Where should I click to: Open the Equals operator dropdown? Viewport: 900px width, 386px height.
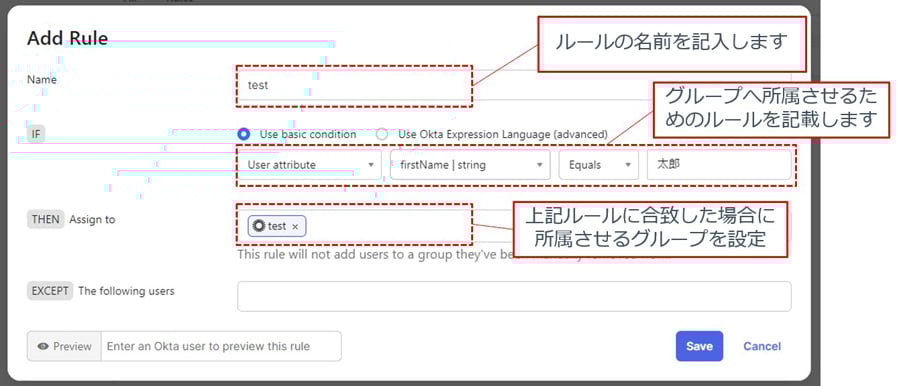tap(599, 165)
